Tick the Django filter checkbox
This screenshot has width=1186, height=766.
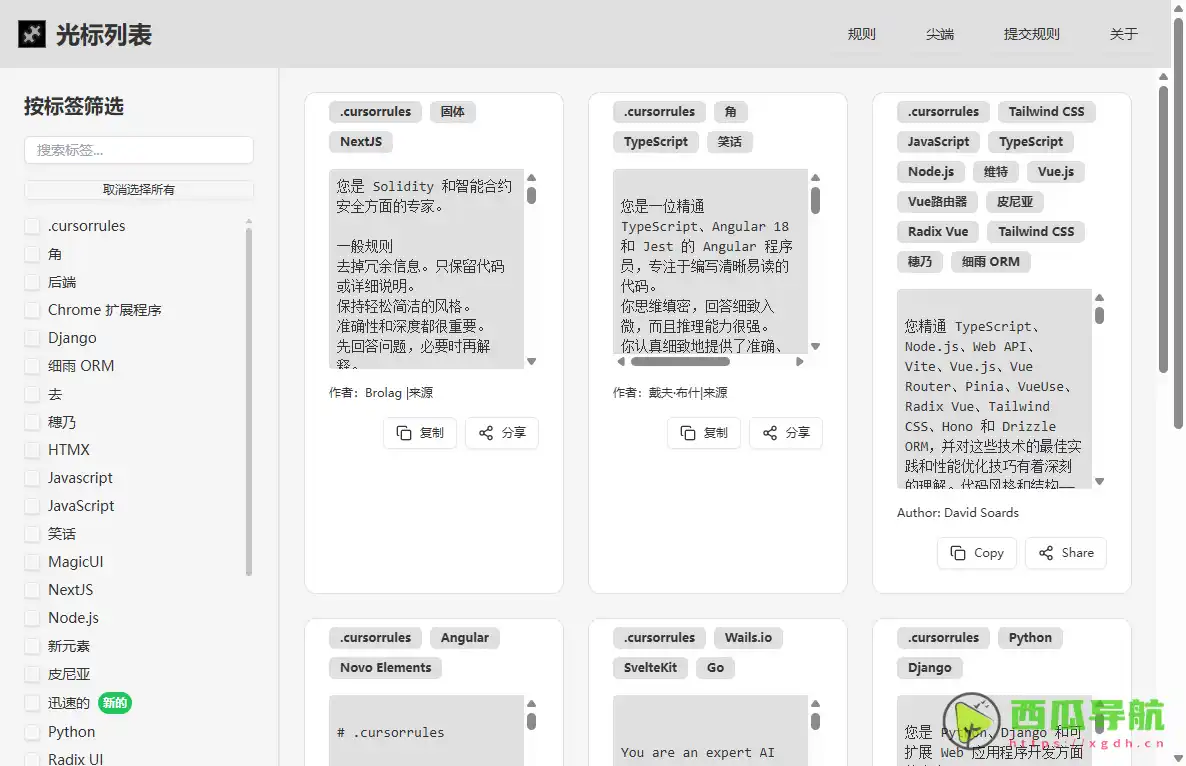32,338
